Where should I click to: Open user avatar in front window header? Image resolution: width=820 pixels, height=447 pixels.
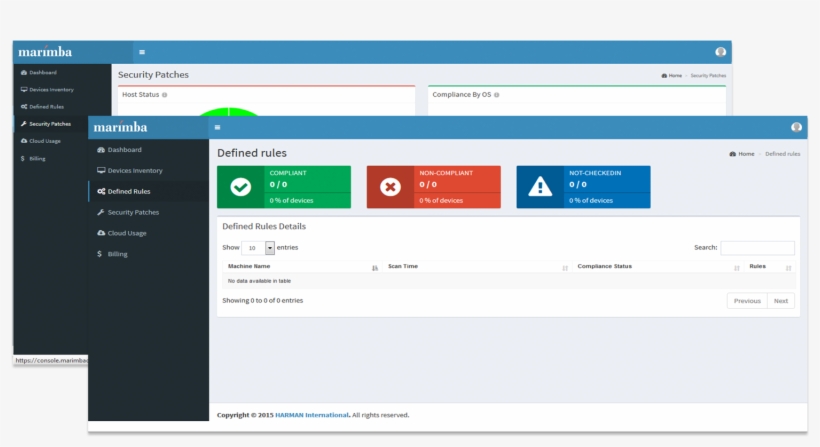point(796,127)
